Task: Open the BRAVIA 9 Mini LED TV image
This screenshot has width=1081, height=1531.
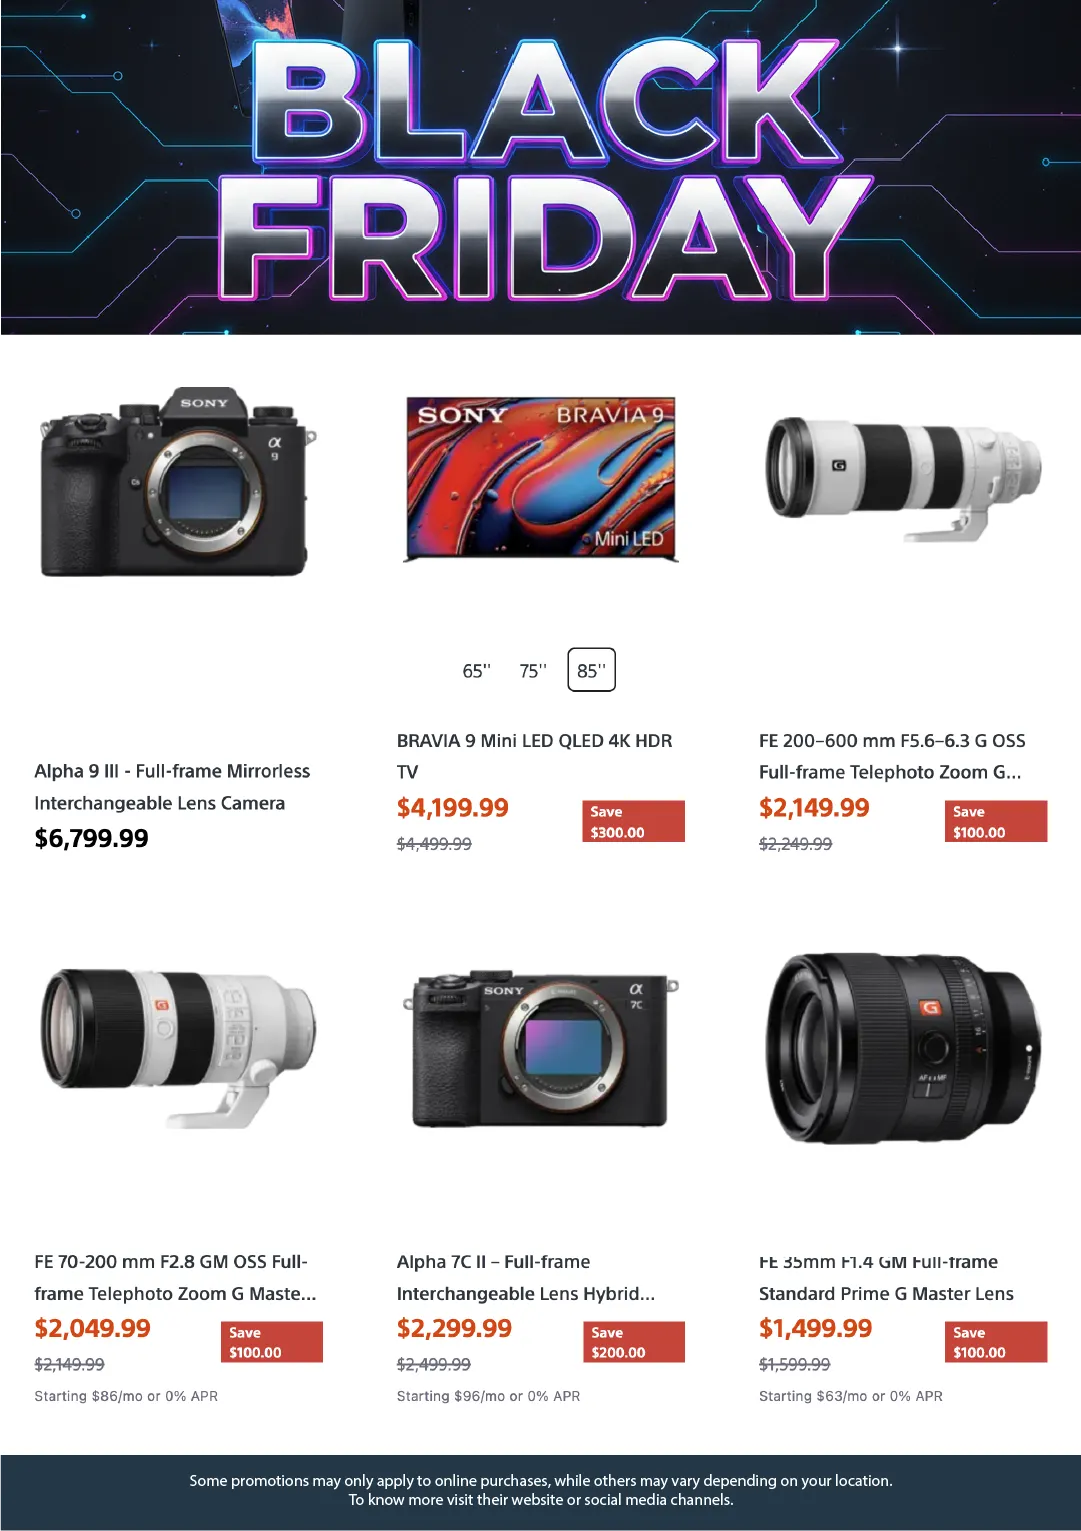Action: pyautogui.click(x=540, y=479)
